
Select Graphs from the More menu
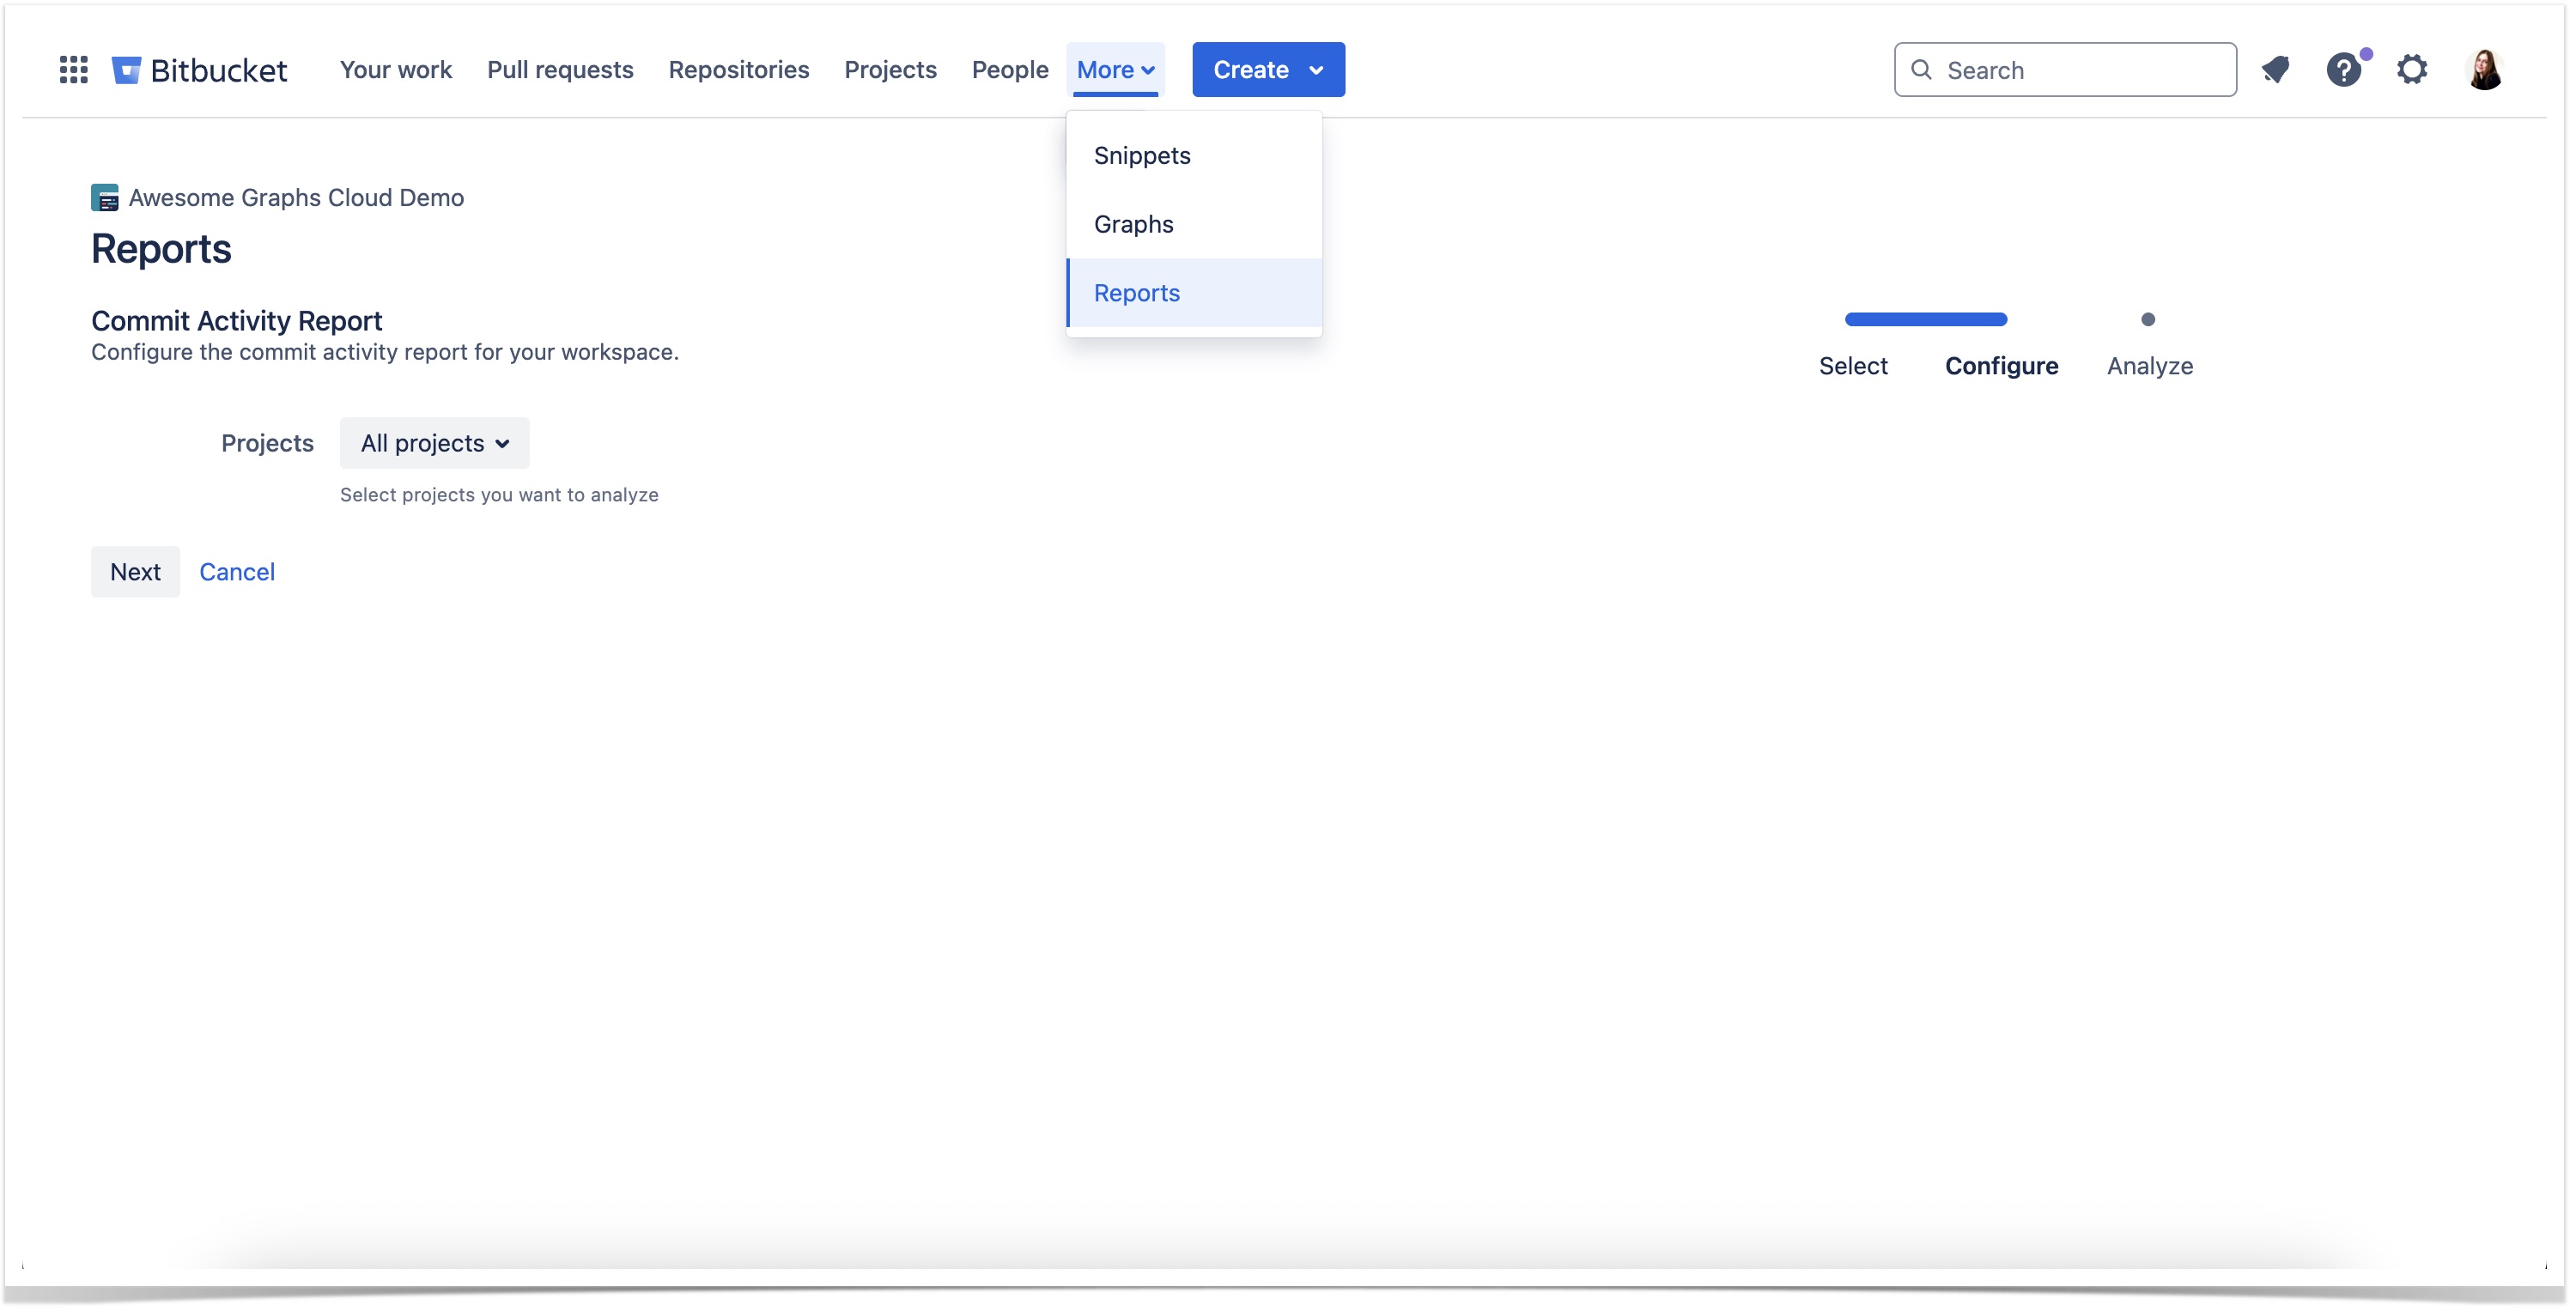click(x=1133, y=224)
